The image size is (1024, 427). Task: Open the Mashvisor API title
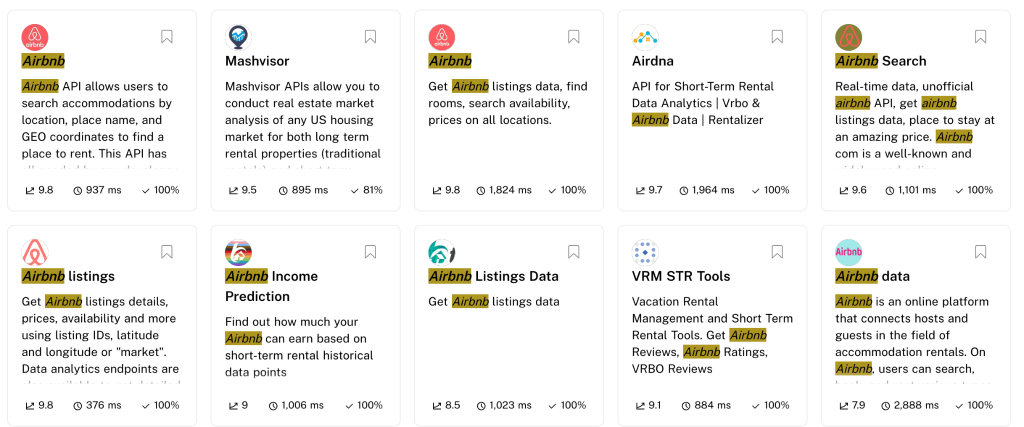coord(257,61)
